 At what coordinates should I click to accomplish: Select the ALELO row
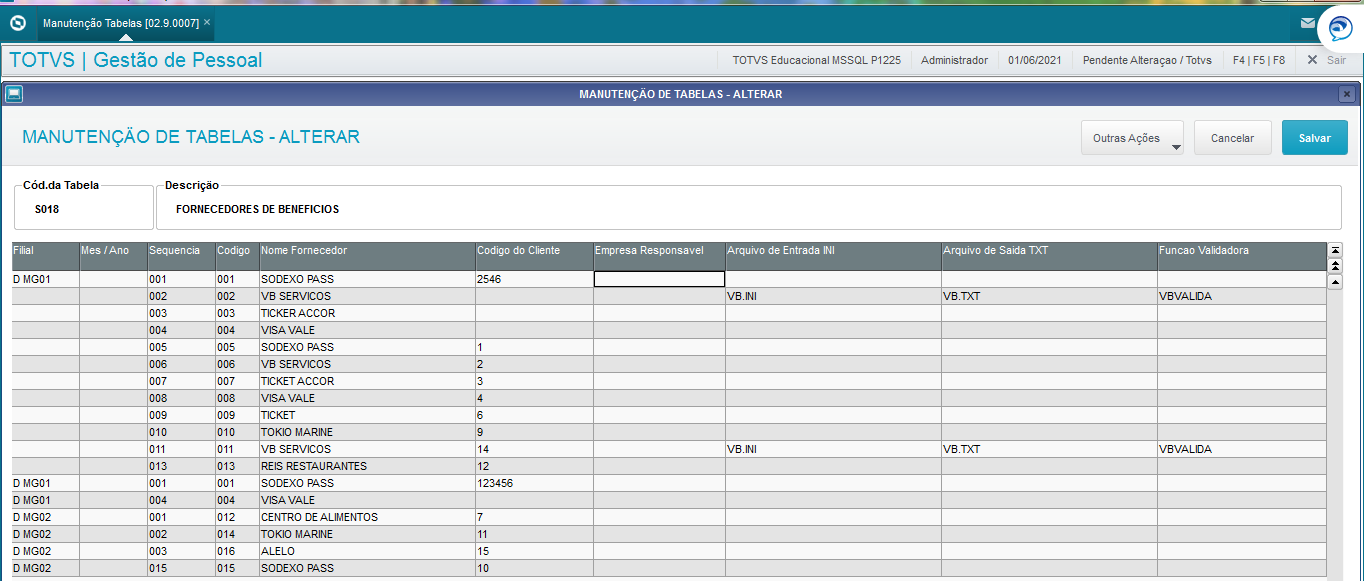[669, 551]
